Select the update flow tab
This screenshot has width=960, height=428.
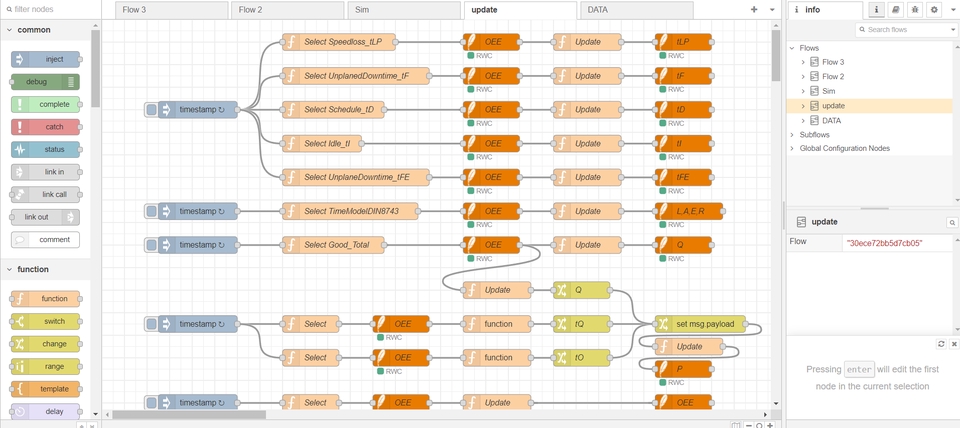tap(520, 10)
